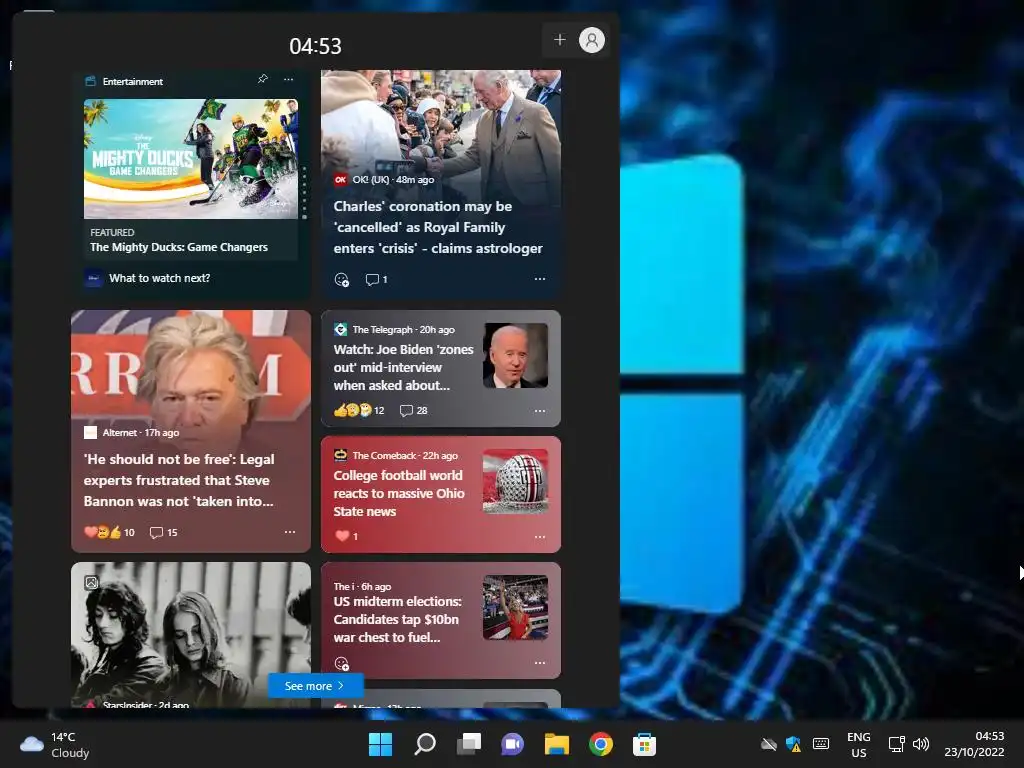Open more options on Alternet card

[290, 532]
